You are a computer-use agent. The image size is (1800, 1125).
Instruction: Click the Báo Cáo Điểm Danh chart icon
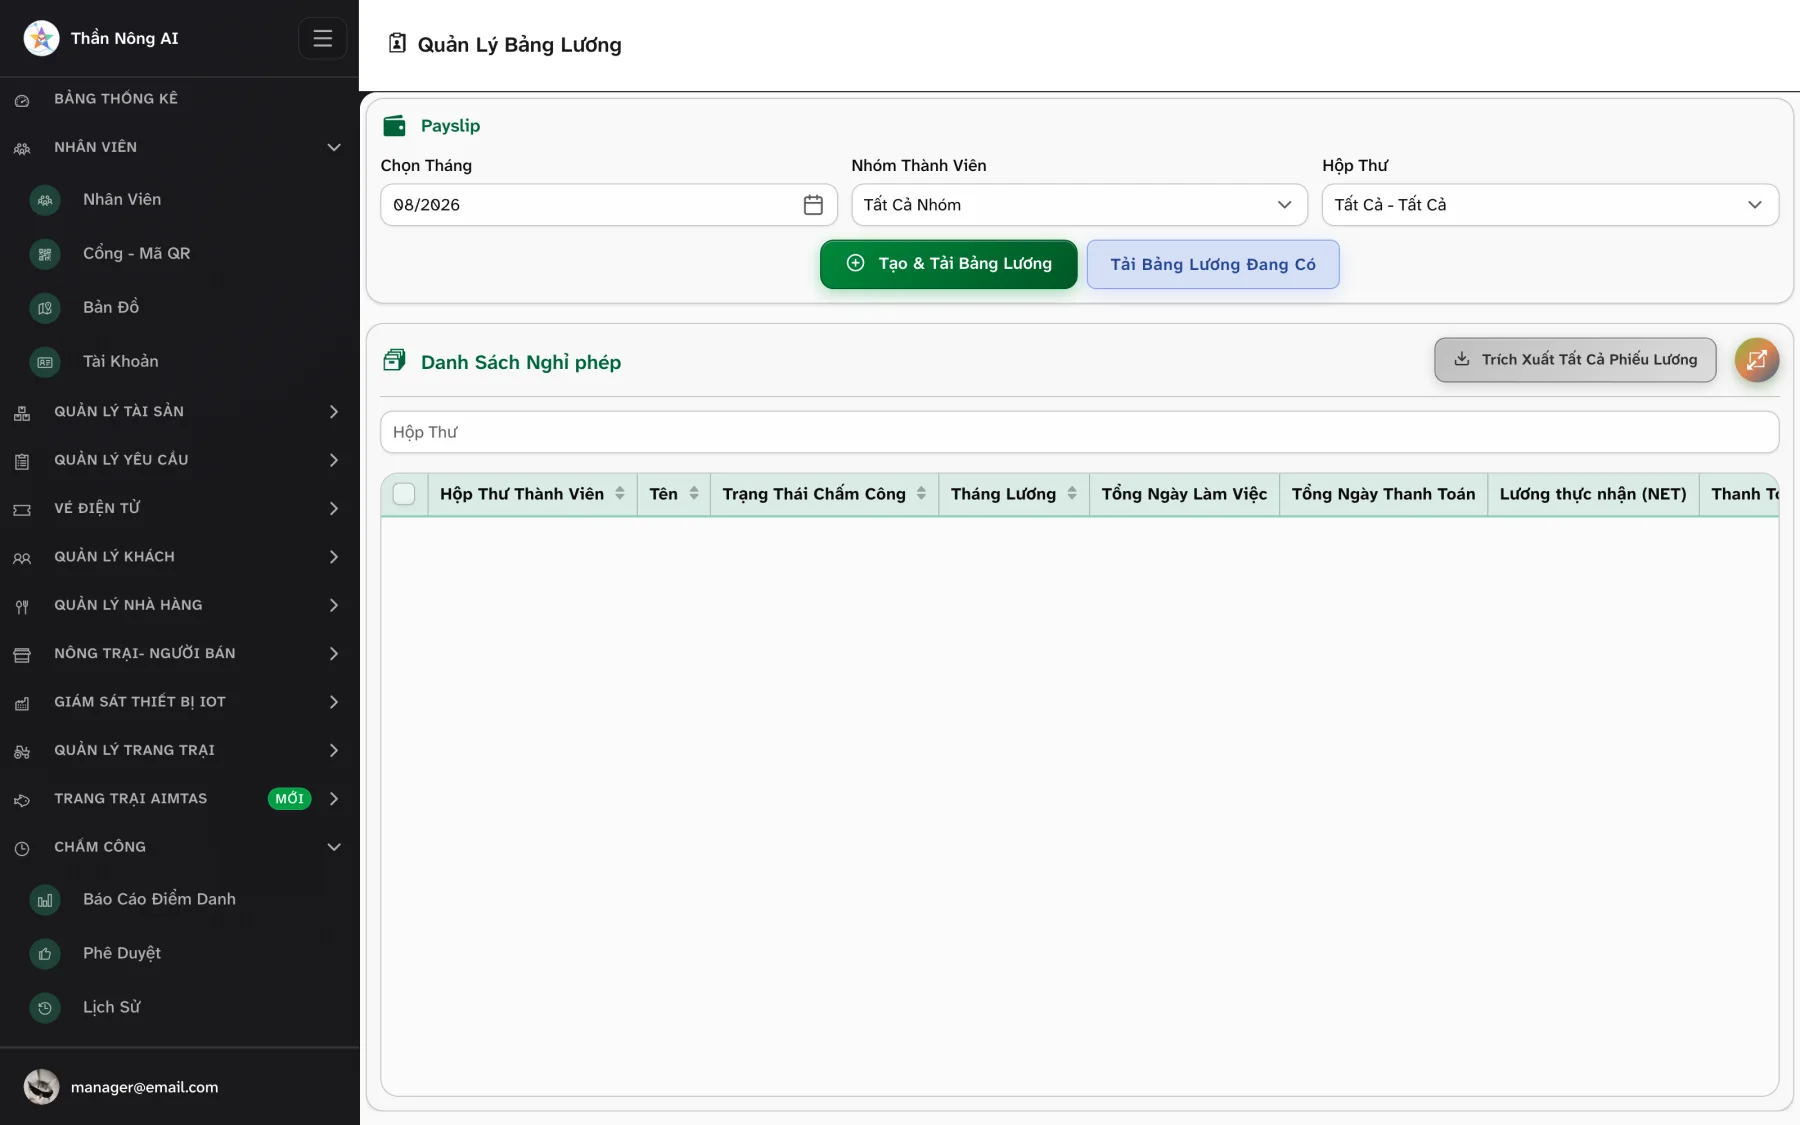click(45, 900)
